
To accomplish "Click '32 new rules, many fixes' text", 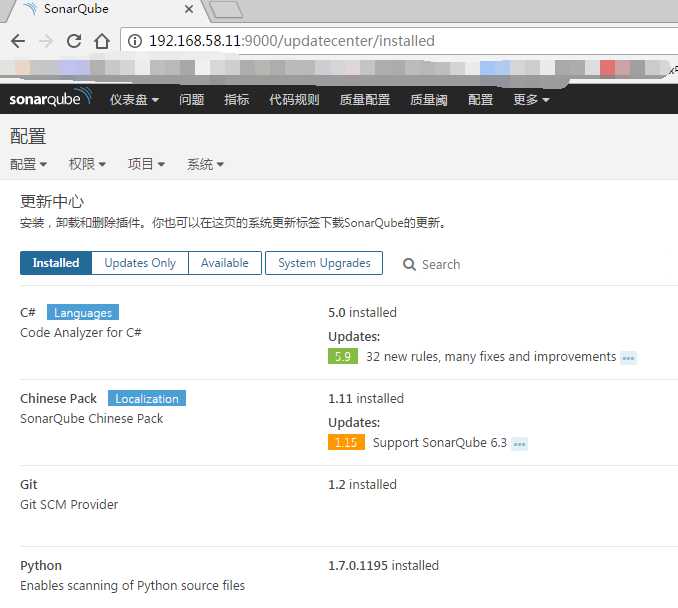I will pos(491,357).
